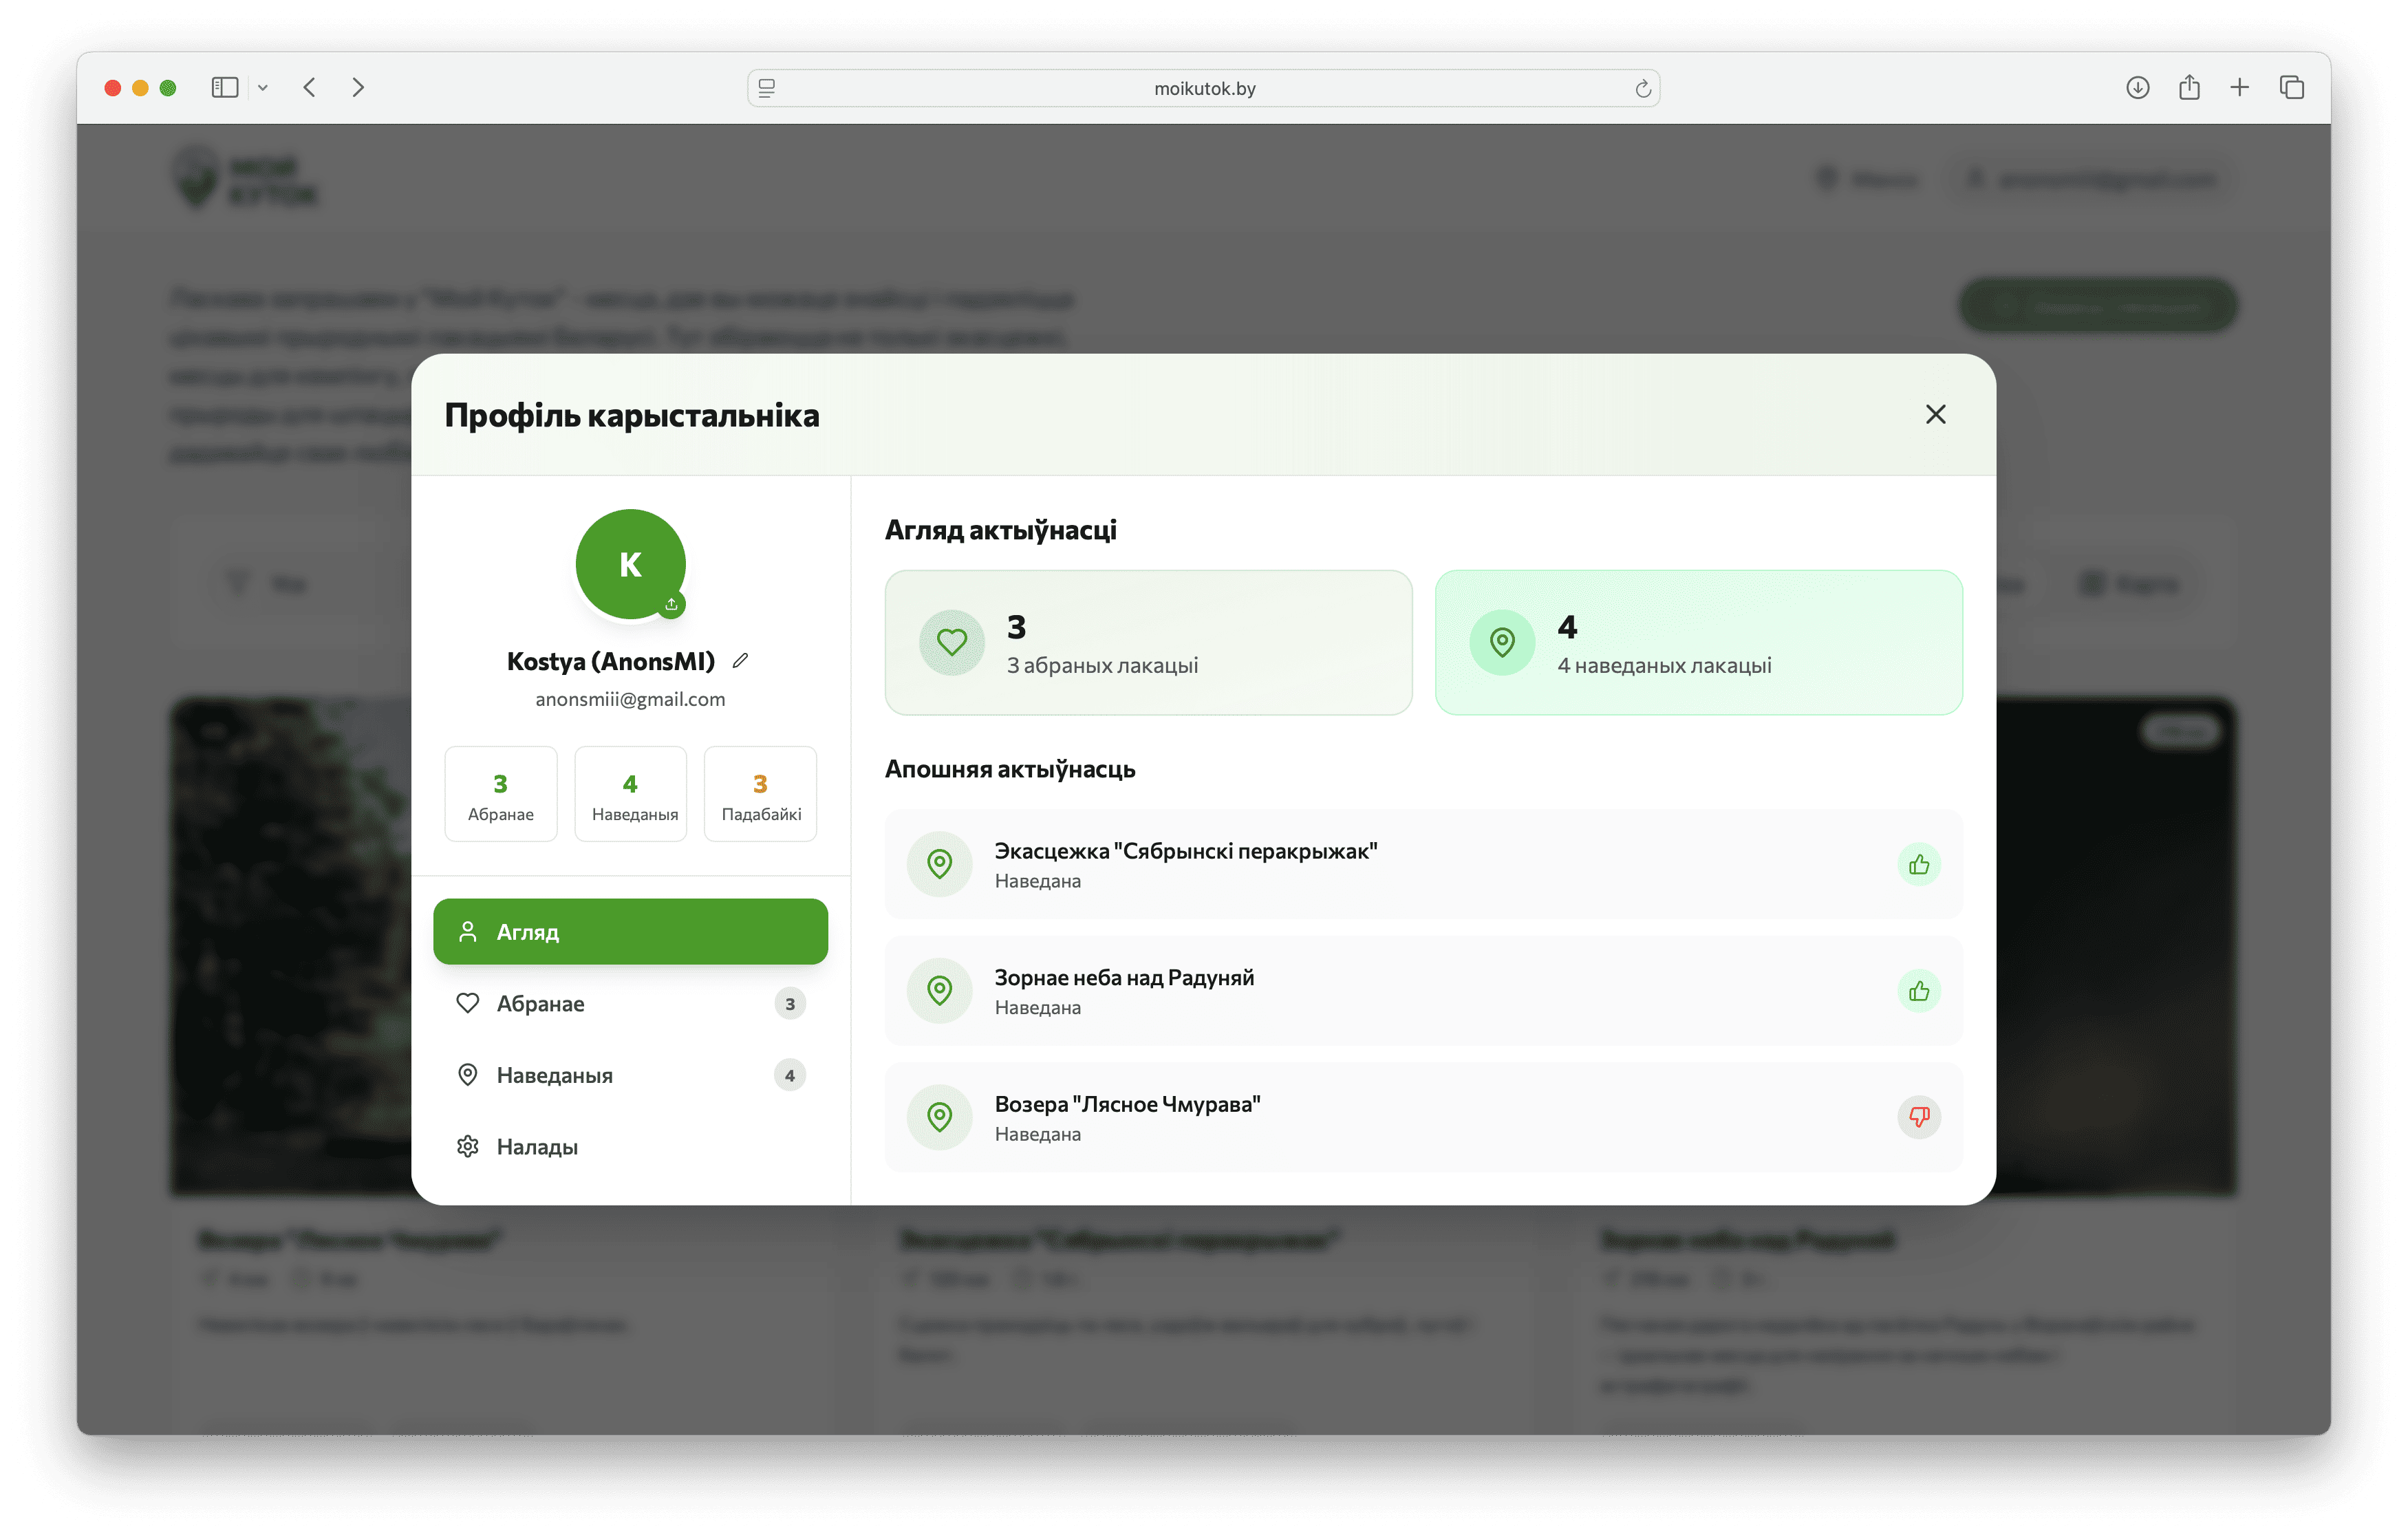This screenshot has height=1537, width=2408.
Task: Open Safari downloads icon
Action: (x=2137, y=88)
